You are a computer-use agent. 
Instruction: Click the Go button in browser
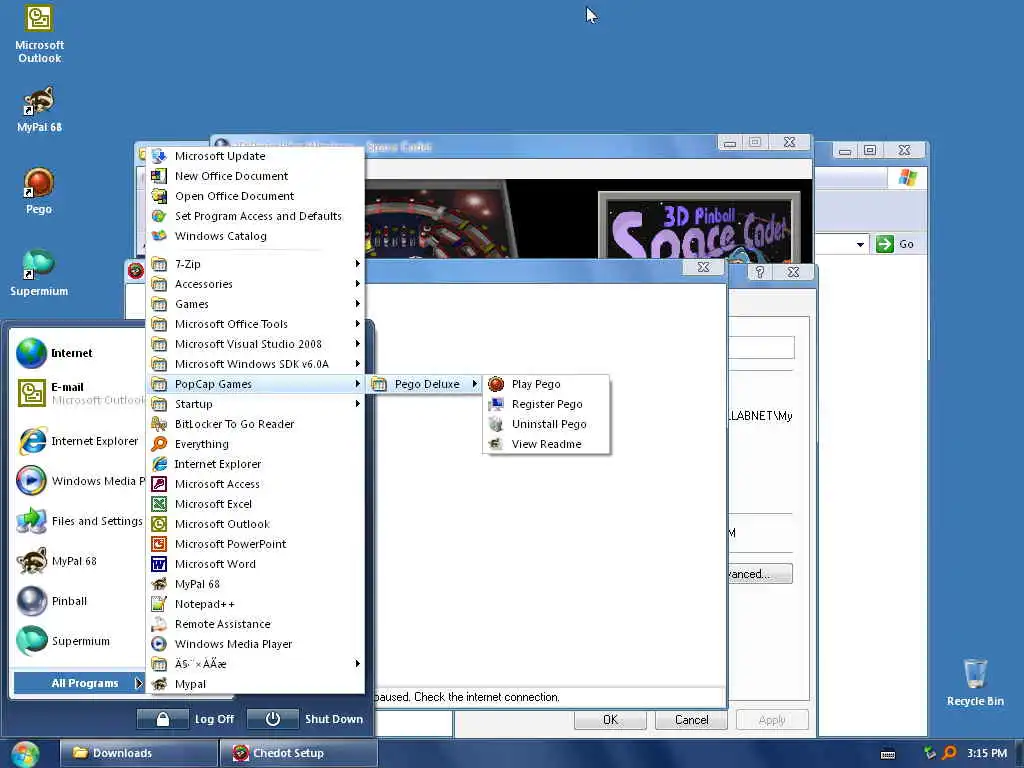895,244
